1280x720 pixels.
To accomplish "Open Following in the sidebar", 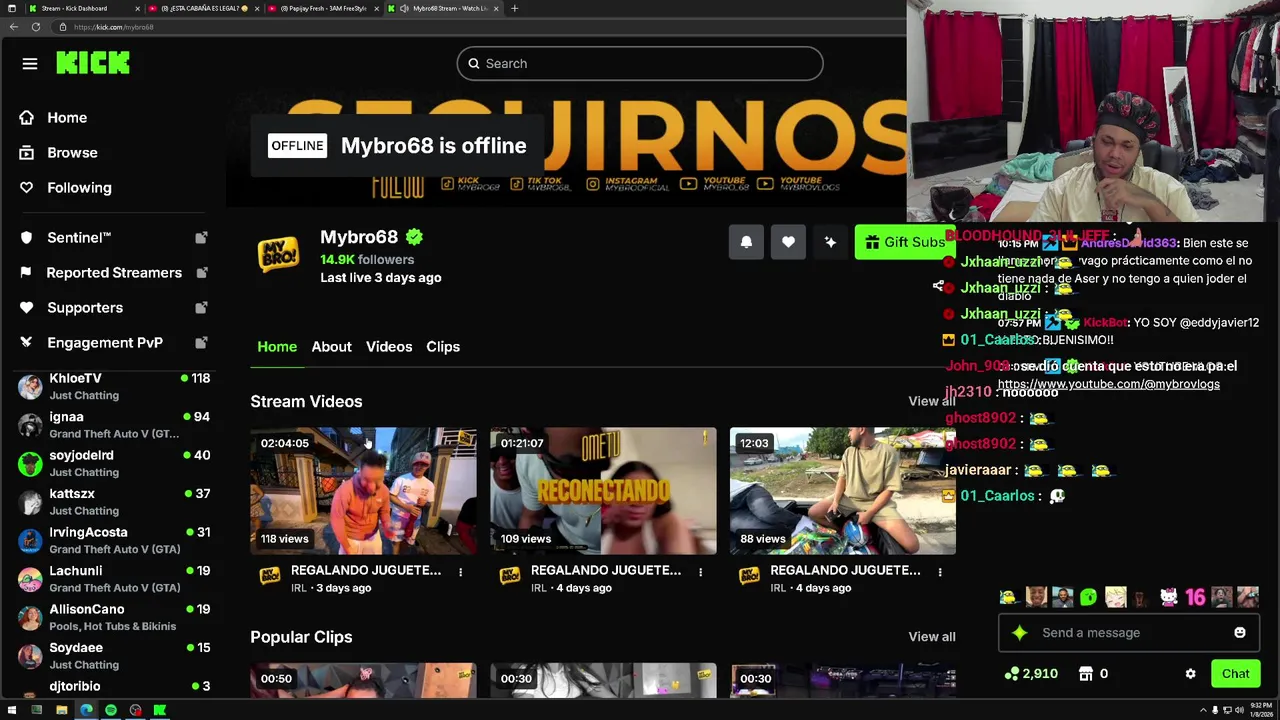I will [x=79, y=188].
